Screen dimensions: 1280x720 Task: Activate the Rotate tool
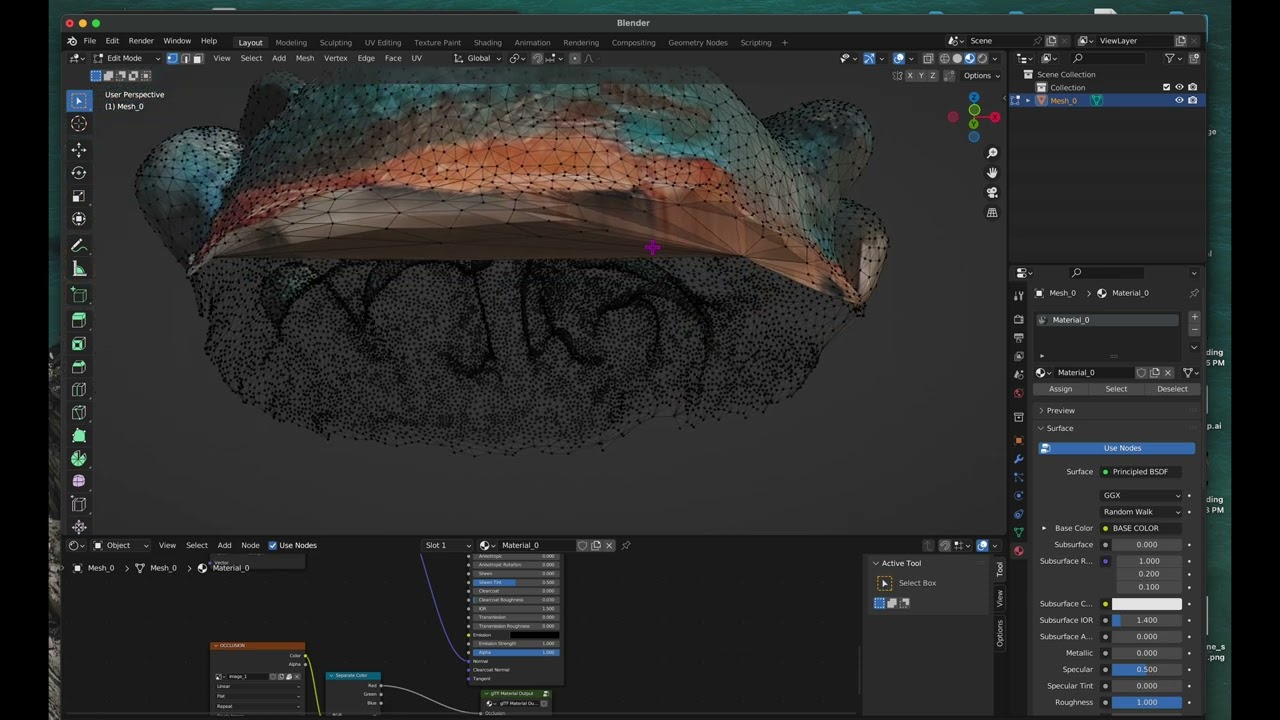coord(79,173)
